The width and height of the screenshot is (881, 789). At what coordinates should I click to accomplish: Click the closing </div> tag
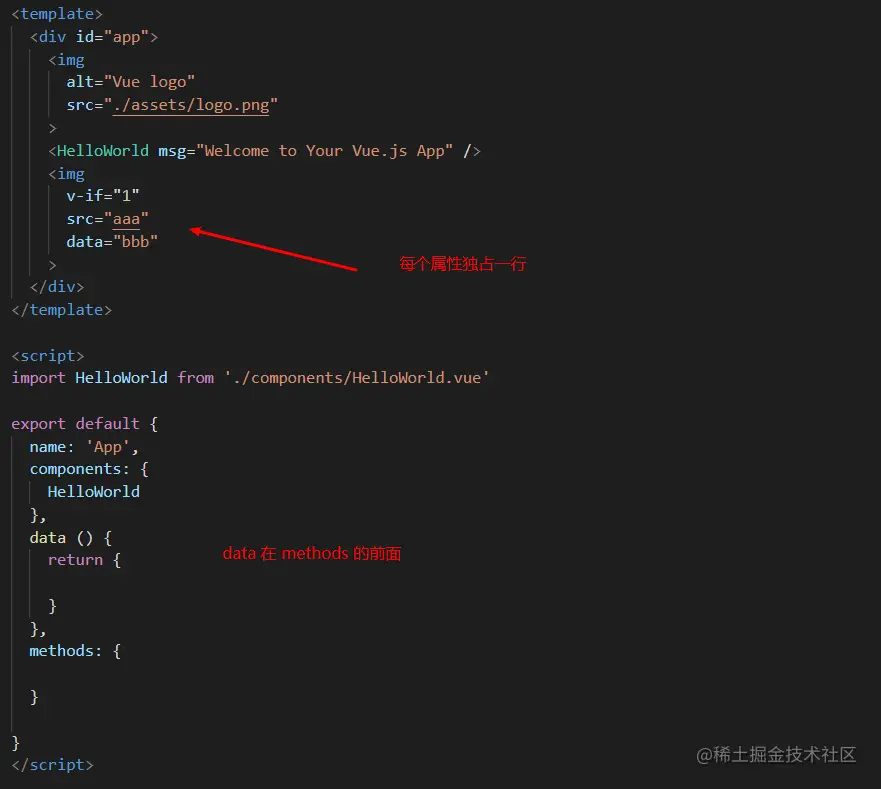click(x=57, y=287)
